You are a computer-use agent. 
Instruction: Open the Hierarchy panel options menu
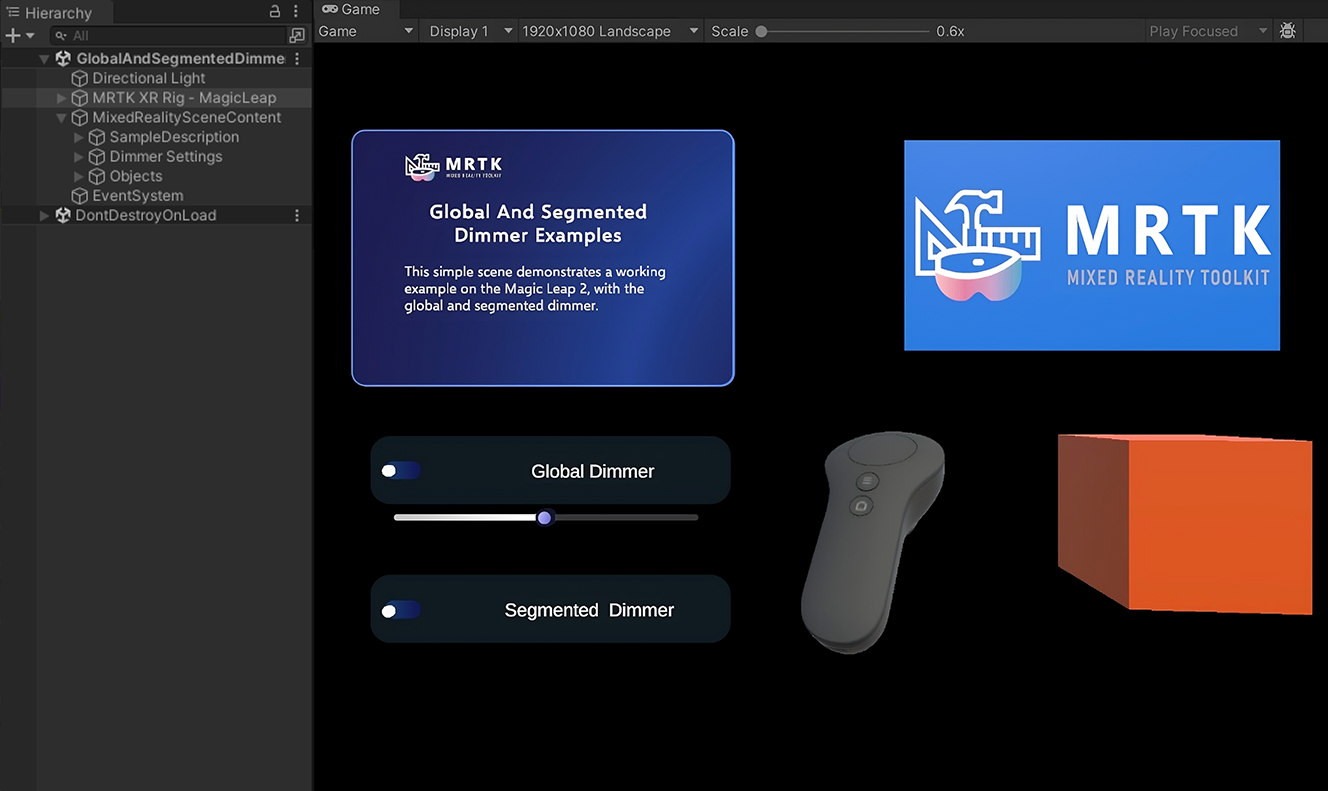(x=295, y=11)
